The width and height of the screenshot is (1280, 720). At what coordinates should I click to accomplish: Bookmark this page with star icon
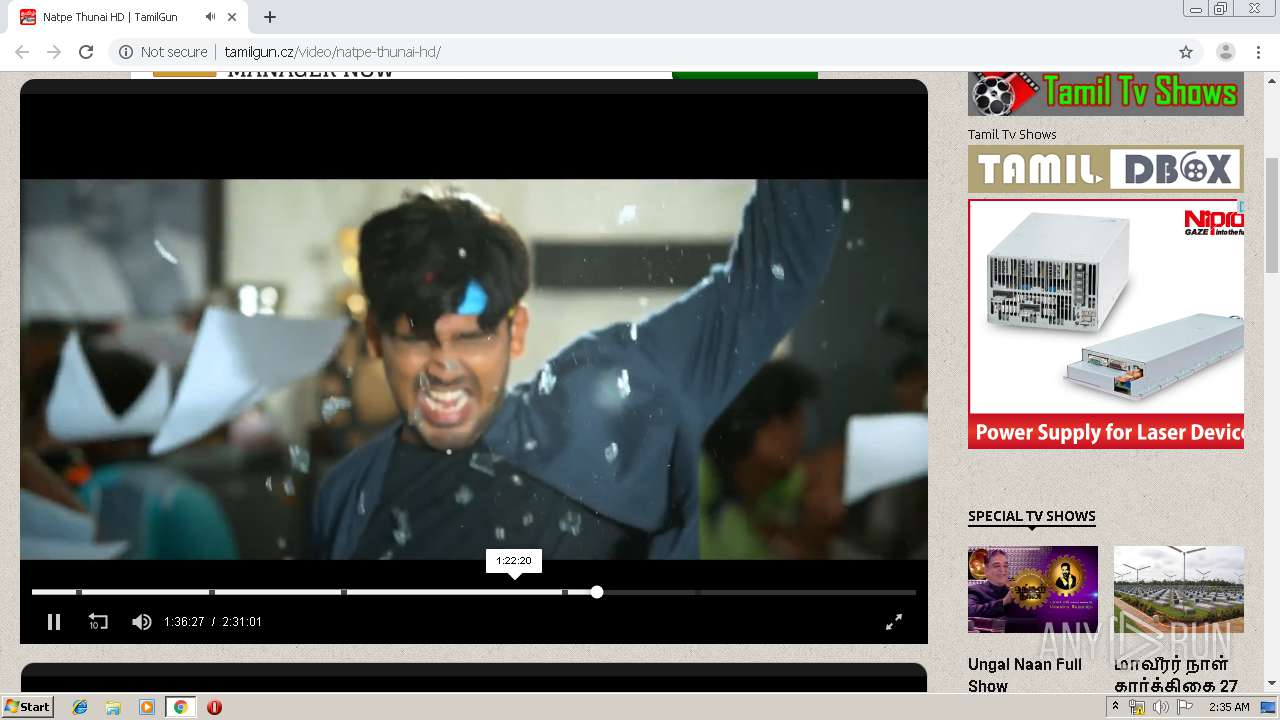coord(1186,52)
